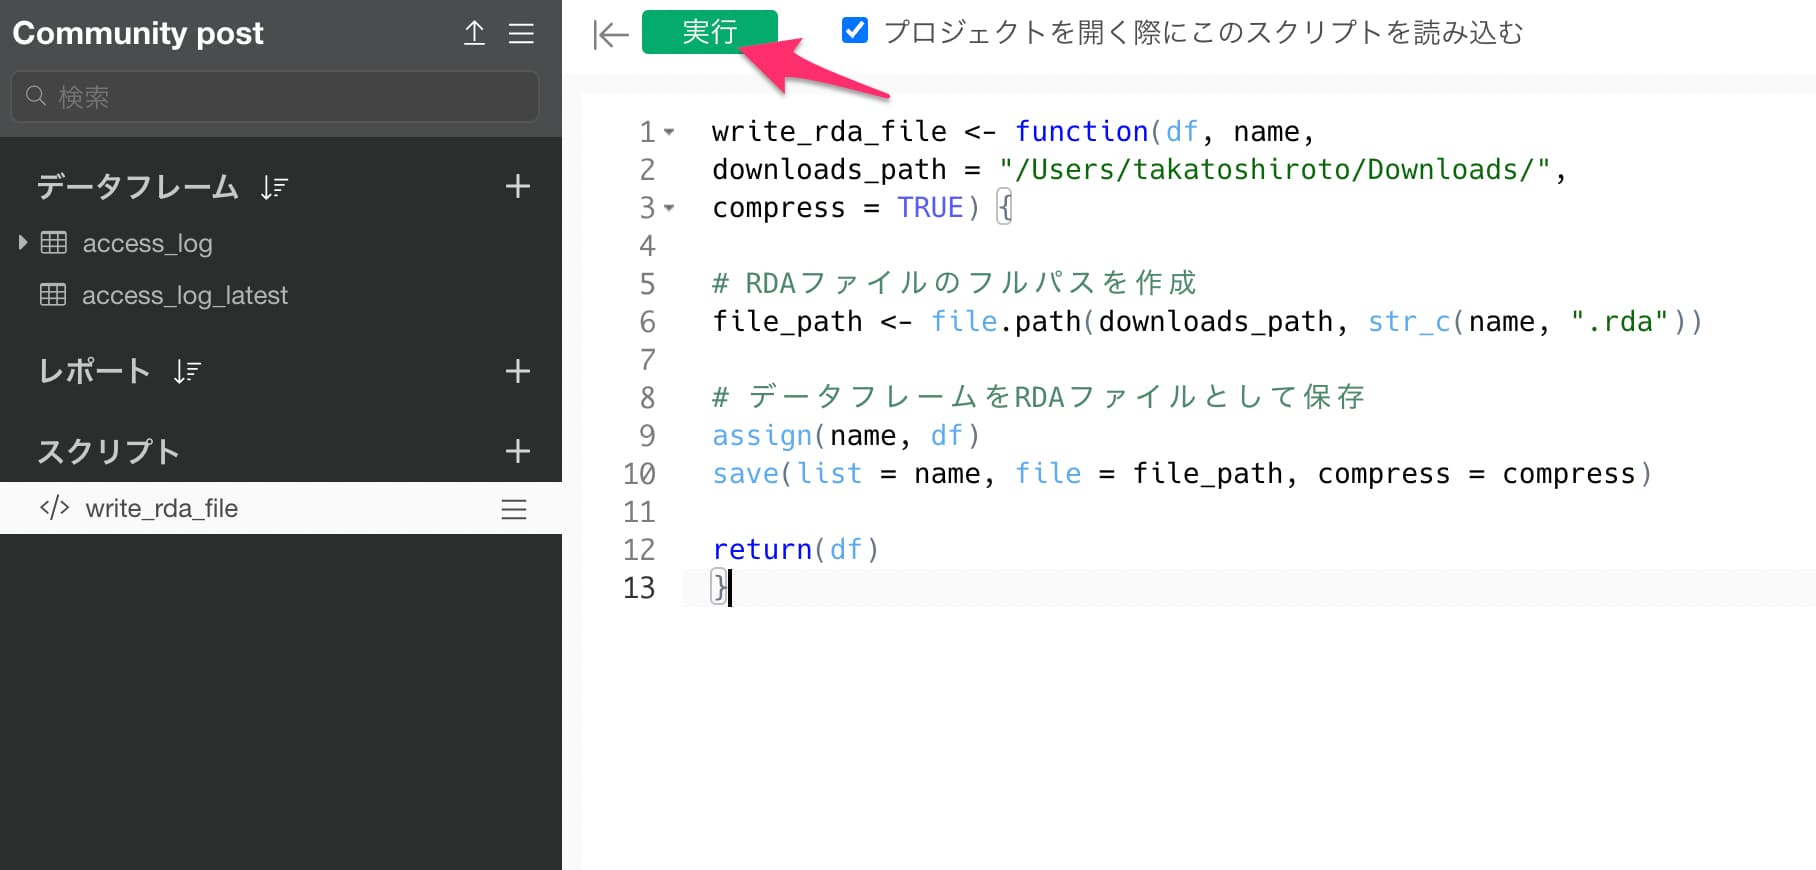The width and height of the screenshot is (1816, 870).
Task: Click the TRUE value on line 3
Action: click(x=929, y=207)
